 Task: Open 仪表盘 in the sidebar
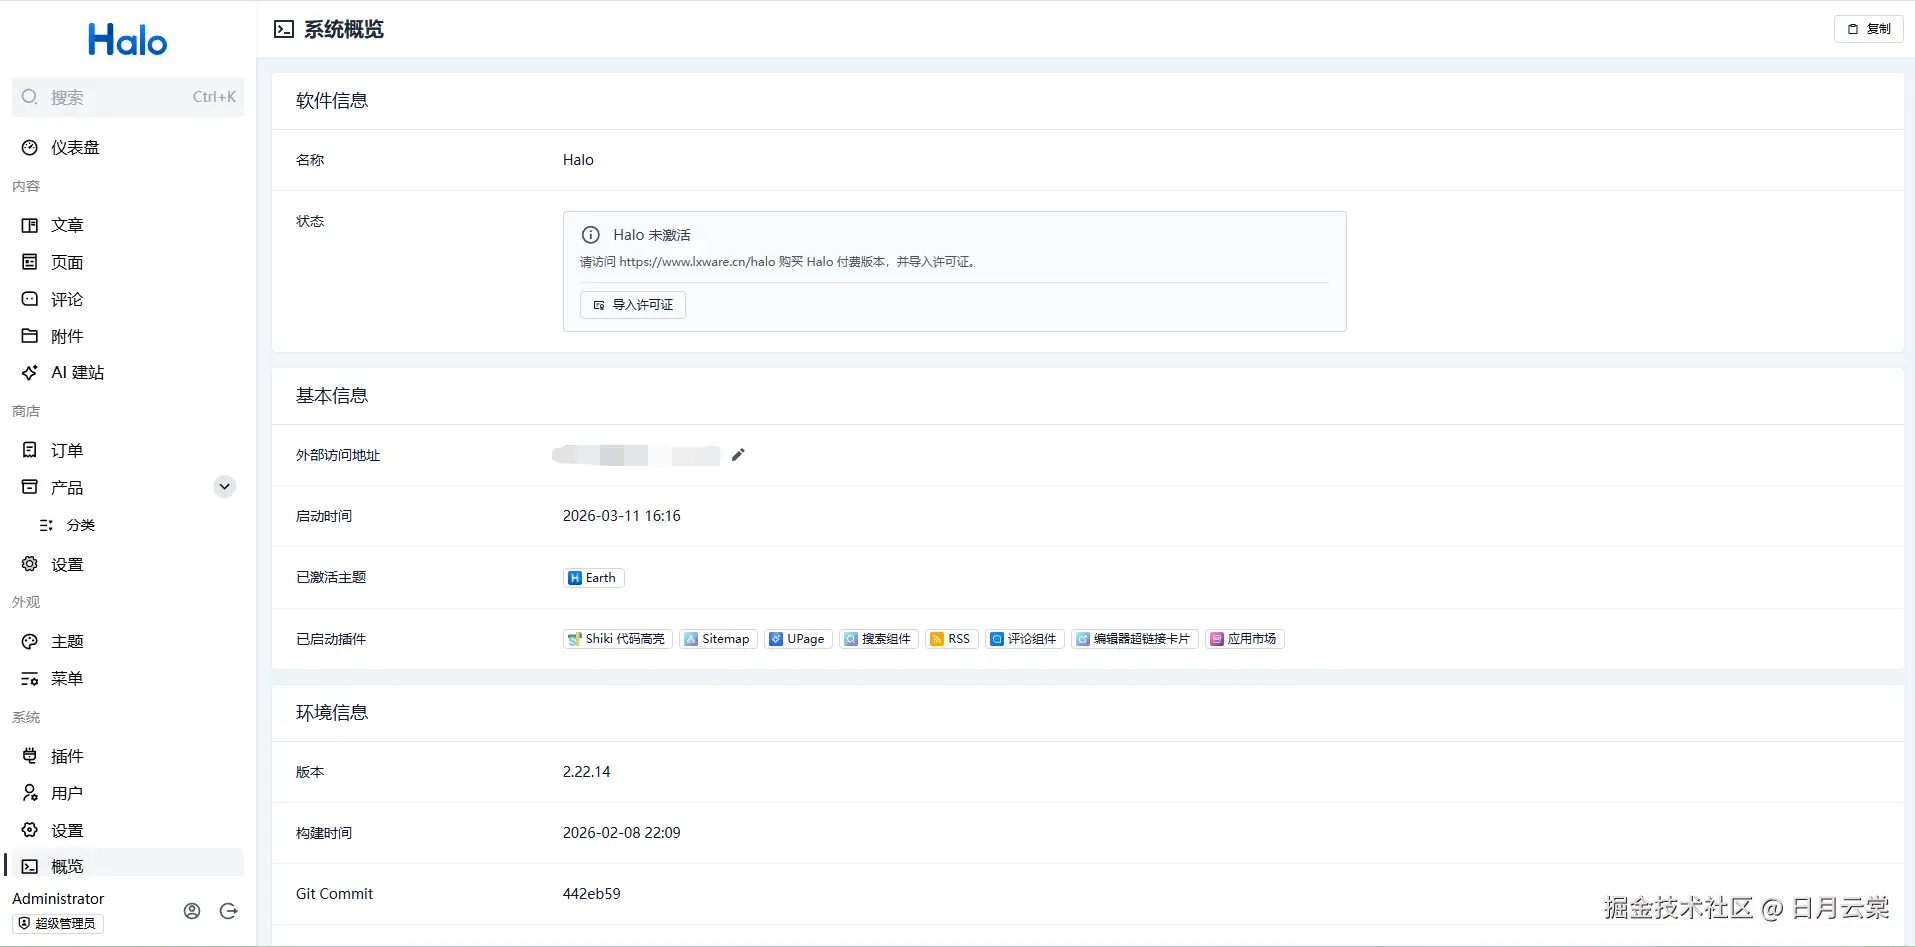[x=128, y=148]
